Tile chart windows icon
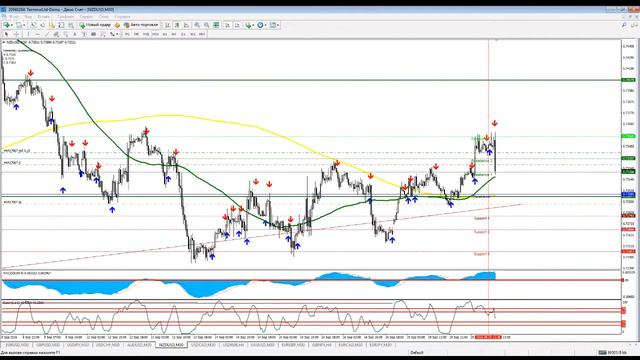The height and width of the screenshot is (360, 640). tap(216, 25)
